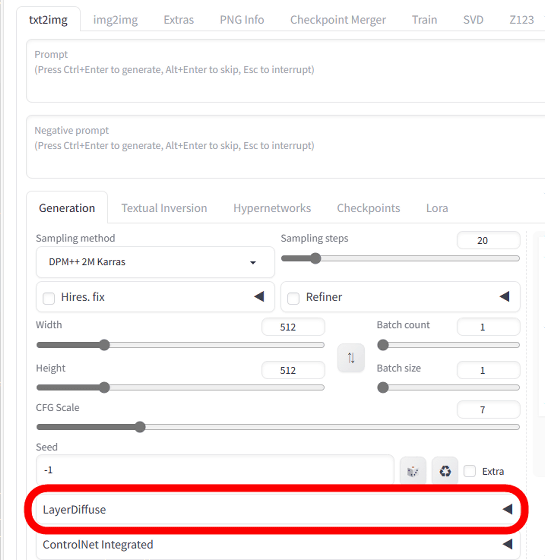
Task: Click the Sampling steps slider
Action: click(x=400, y=258)
